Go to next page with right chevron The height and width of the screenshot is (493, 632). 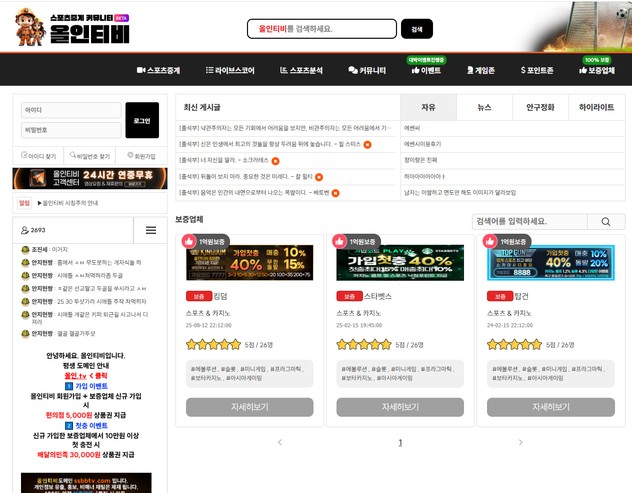click(520, 442)
